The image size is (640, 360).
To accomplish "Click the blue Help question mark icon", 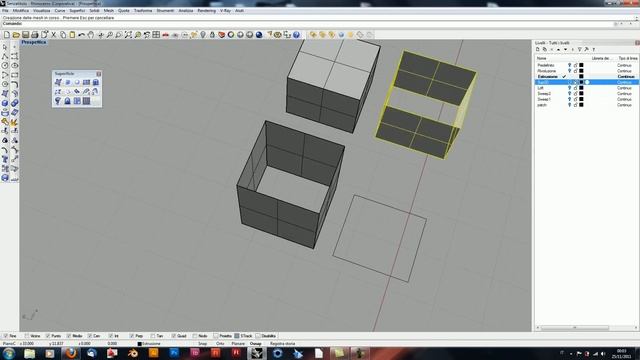I will click(x=296, y=35).
